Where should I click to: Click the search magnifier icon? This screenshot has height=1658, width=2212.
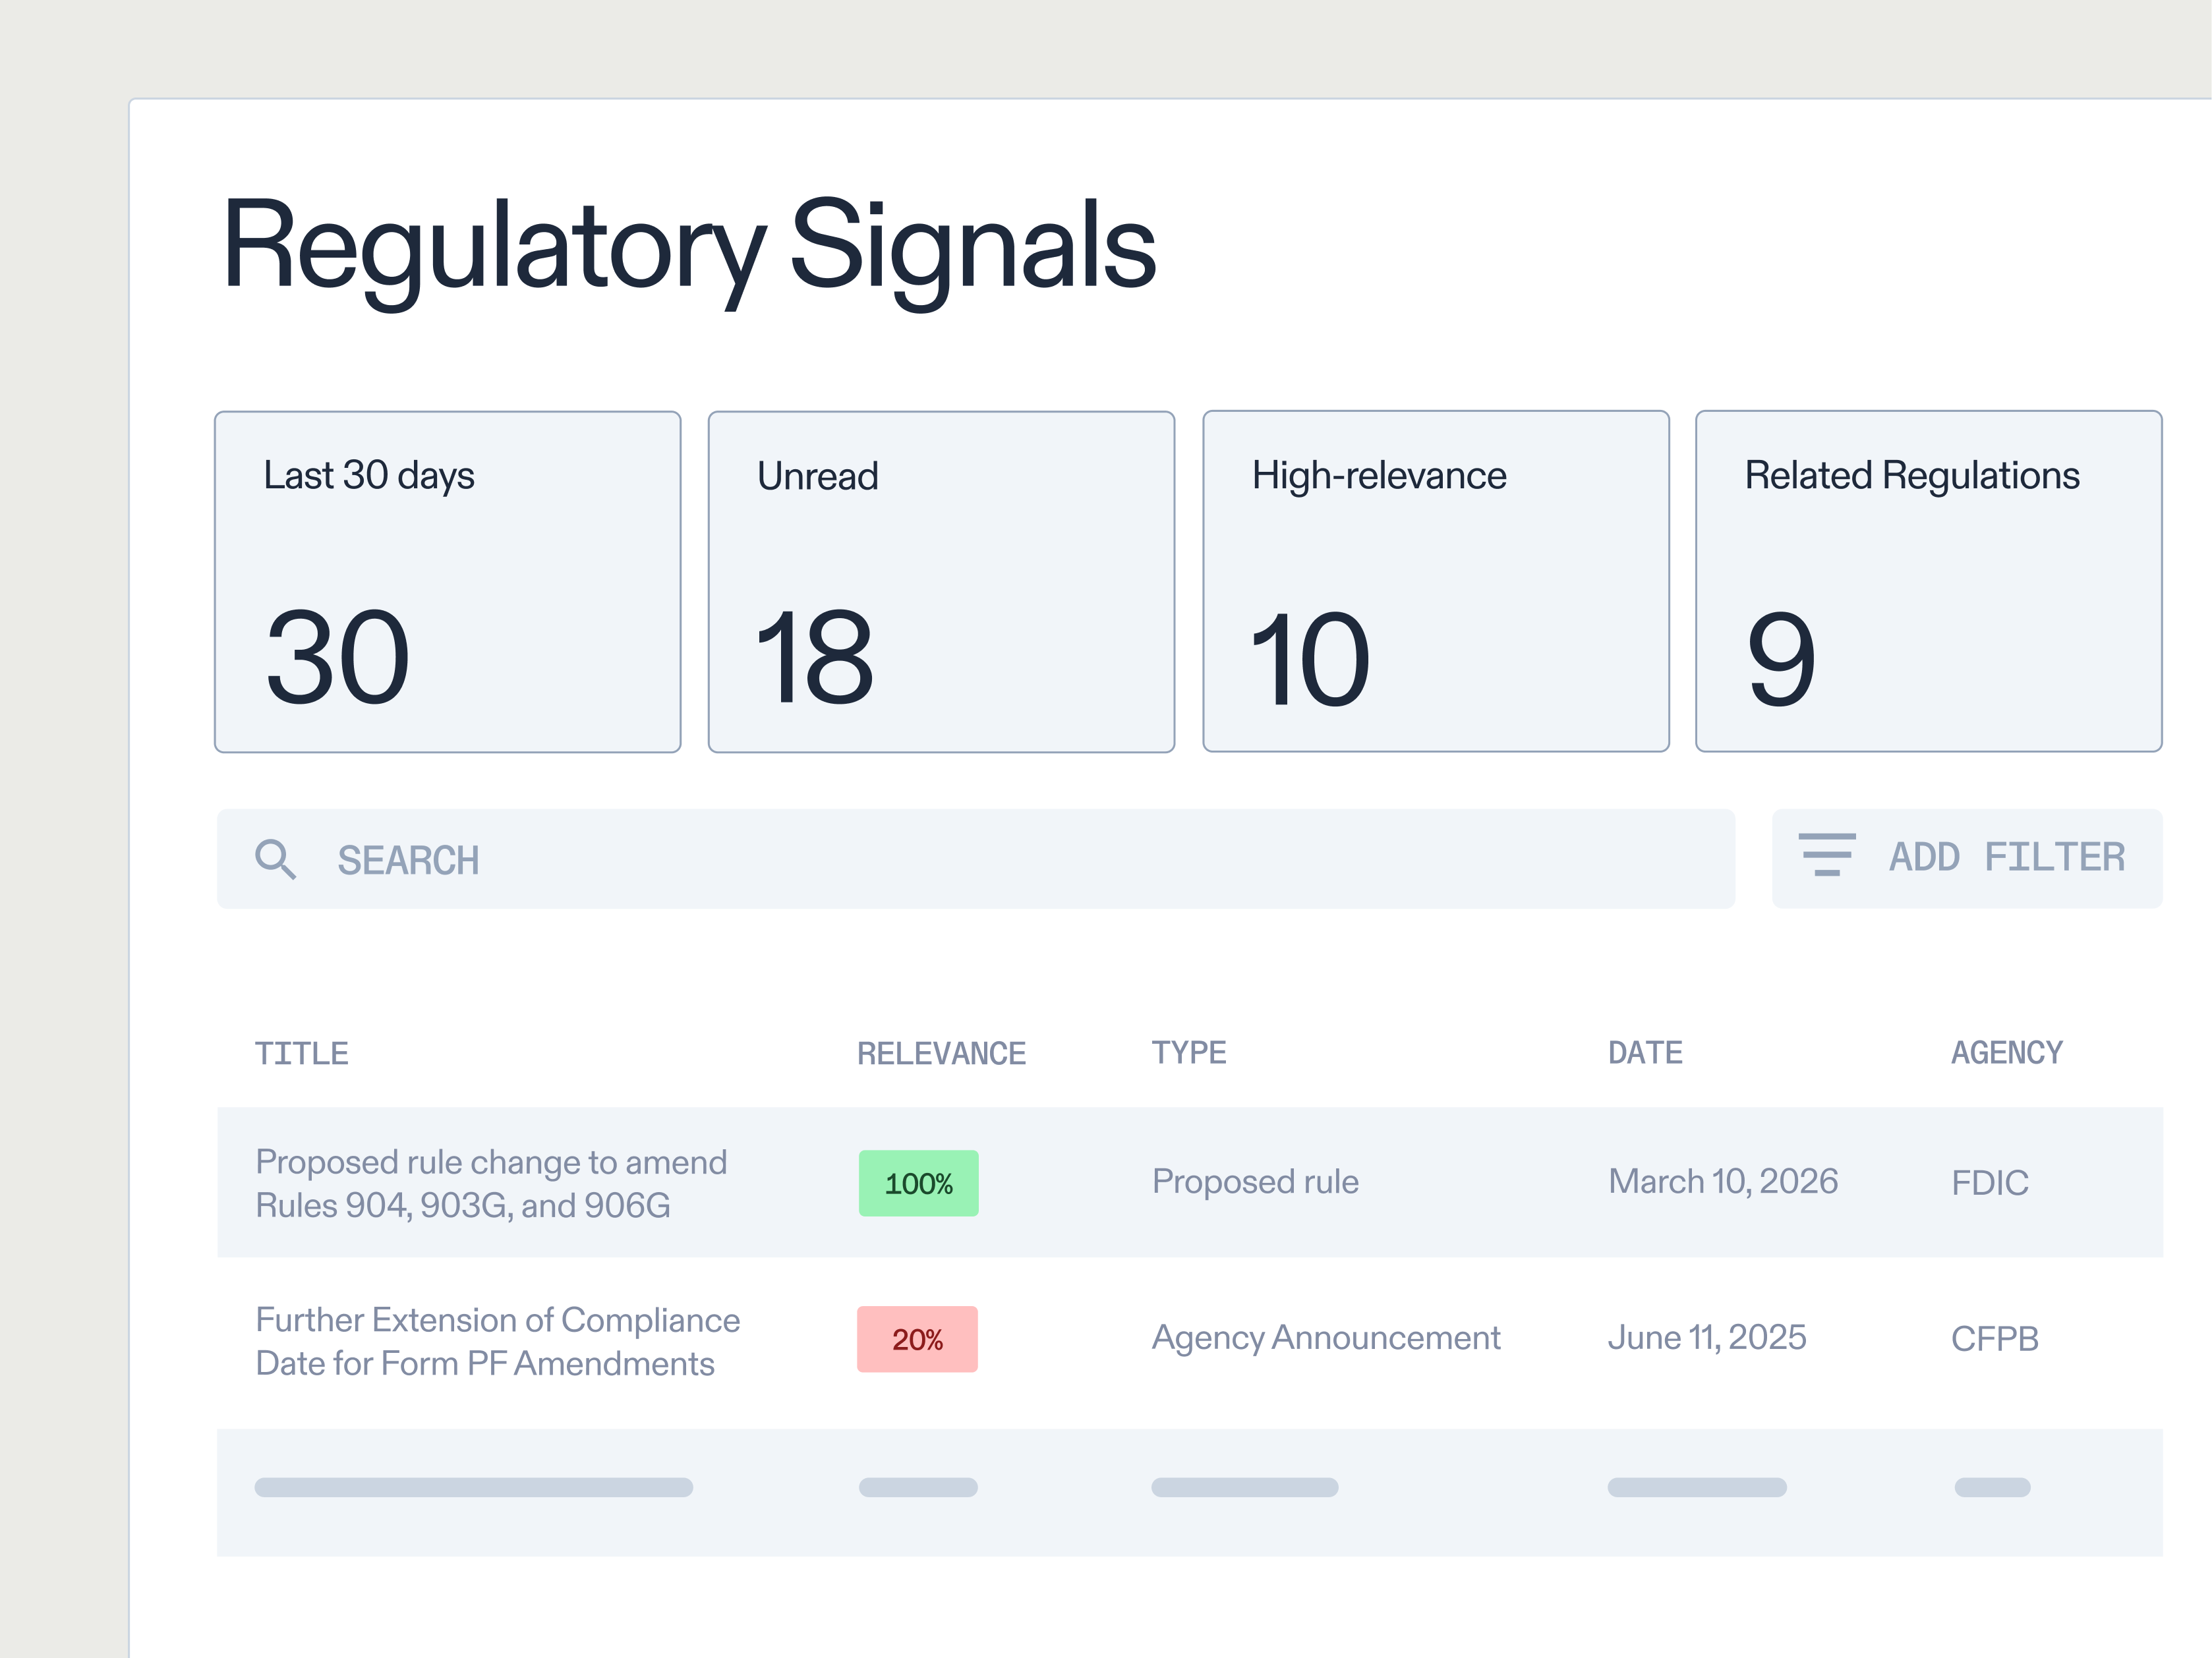point(275,859)
